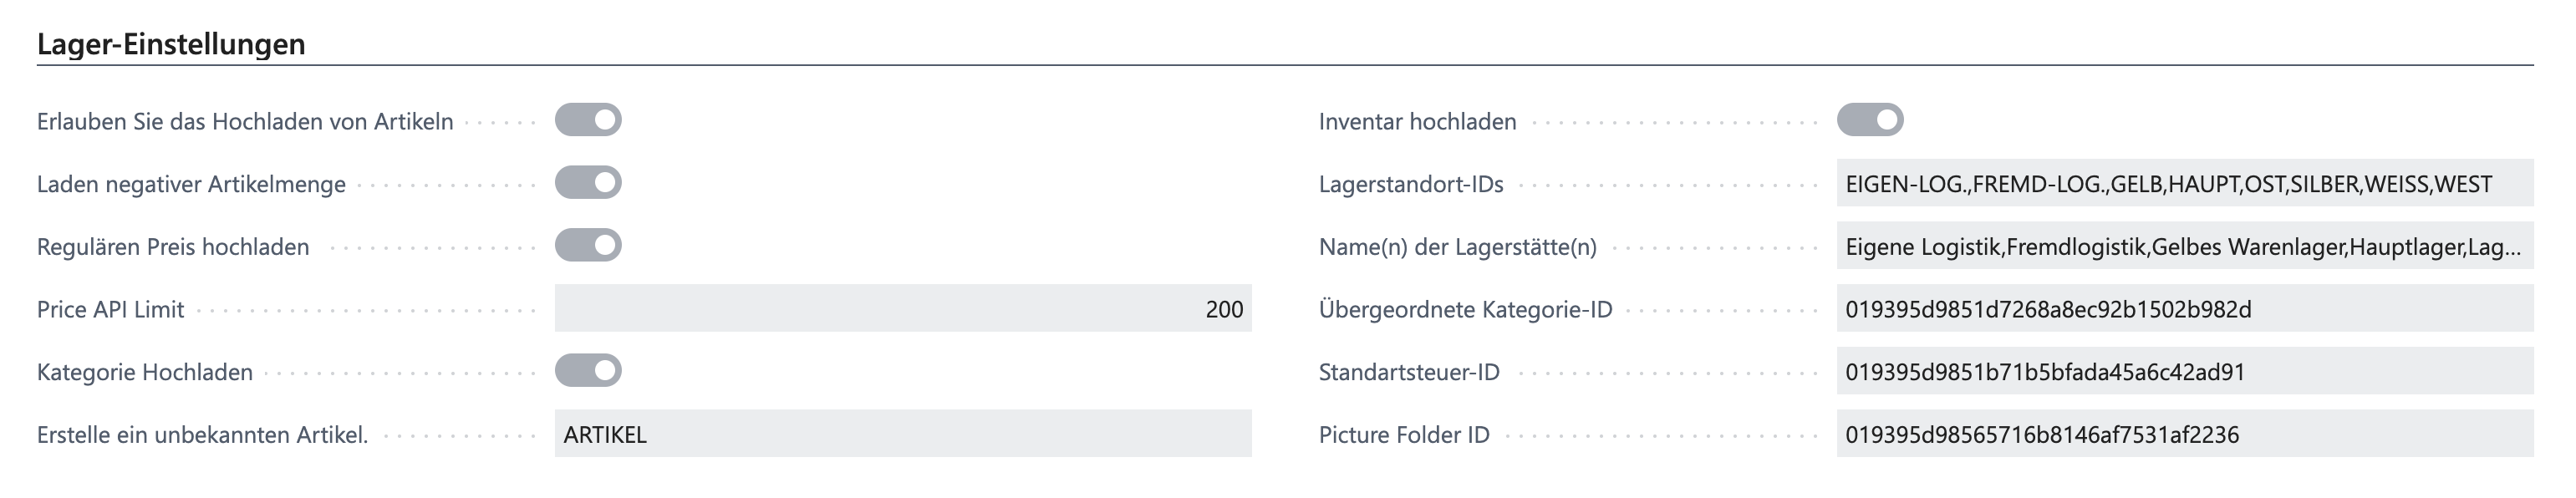Screen dimensions: 2576x498
Task: Click the 'Name(n) der Lagerstätte(n)' field
Action: [x=2184, y=247]
